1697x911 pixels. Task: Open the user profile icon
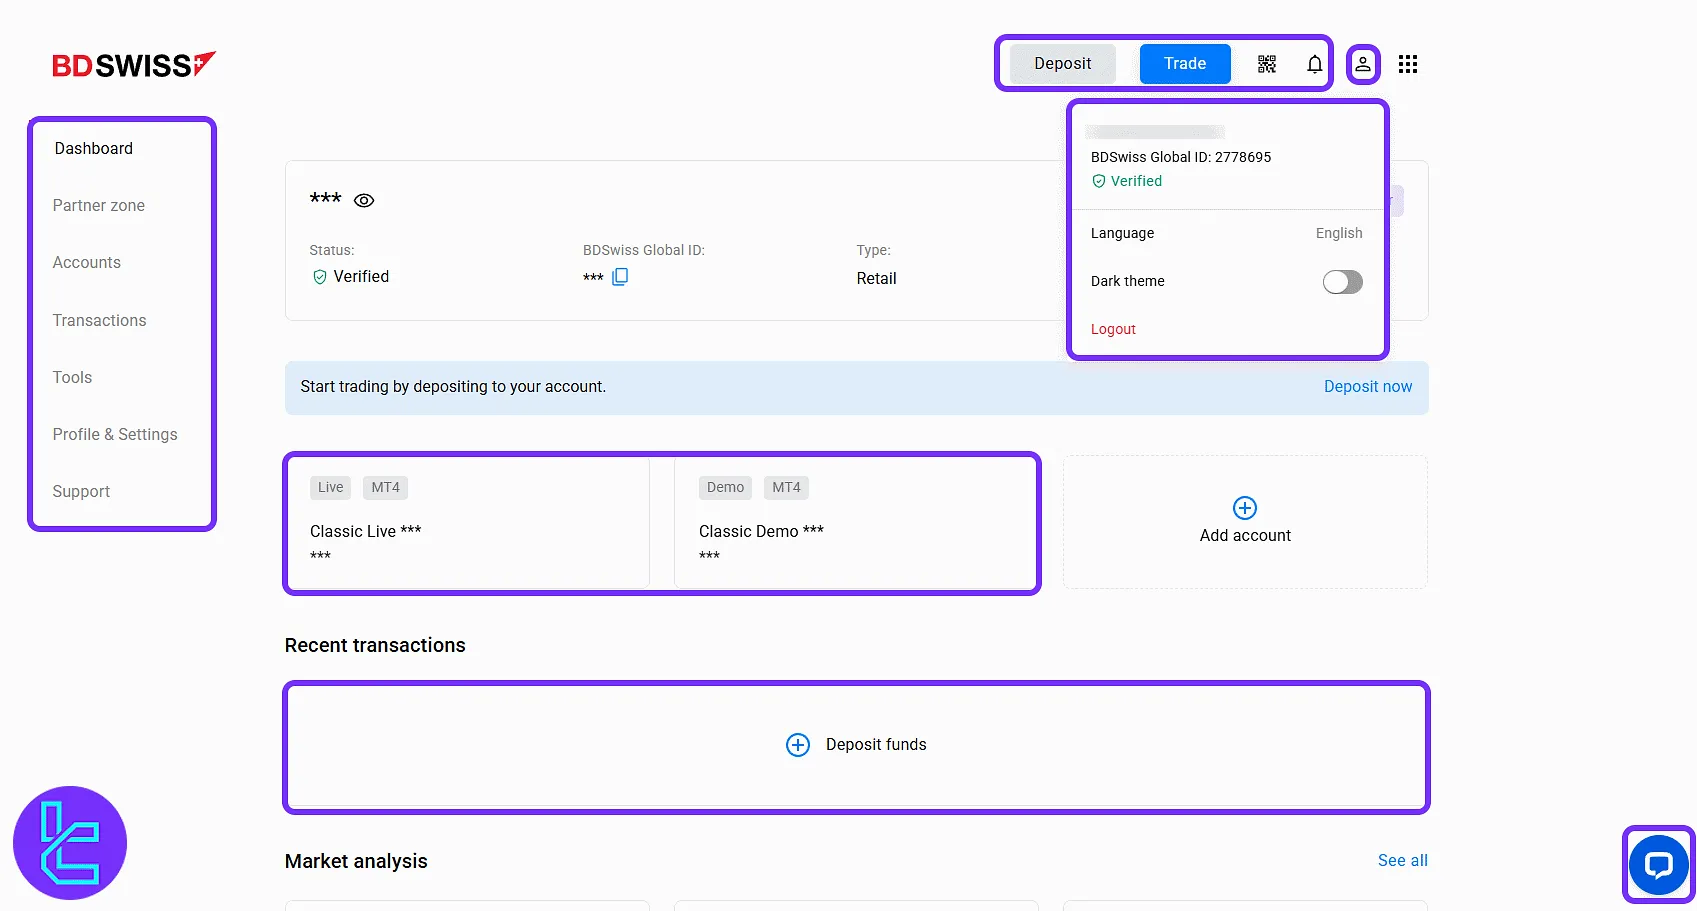[1363, 64]
